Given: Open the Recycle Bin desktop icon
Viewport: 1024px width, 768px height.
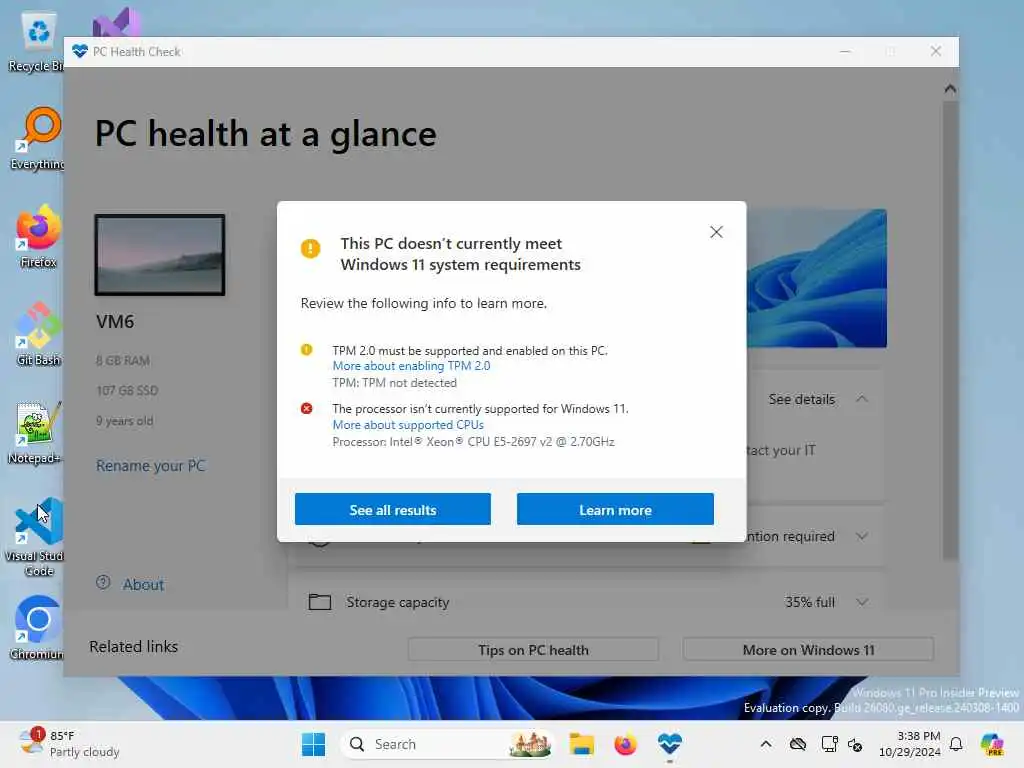Looking at the screenshot, I should [37, 42].
